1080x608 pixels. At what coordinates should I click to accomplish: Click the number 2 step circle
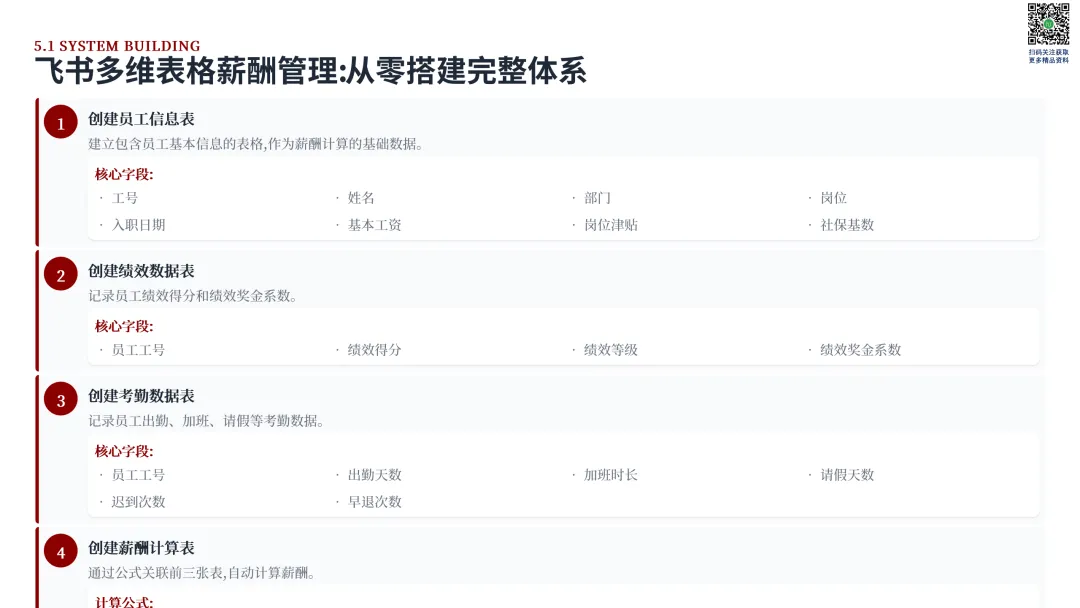(x=61, y=275)
